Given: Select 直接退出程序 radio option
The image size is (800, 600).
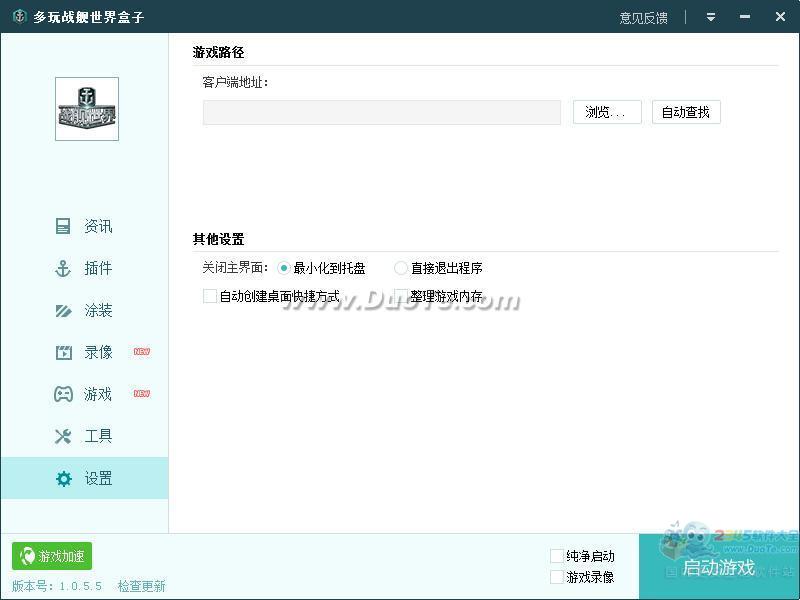Looking at the screenshot, I should pos(401,268).
